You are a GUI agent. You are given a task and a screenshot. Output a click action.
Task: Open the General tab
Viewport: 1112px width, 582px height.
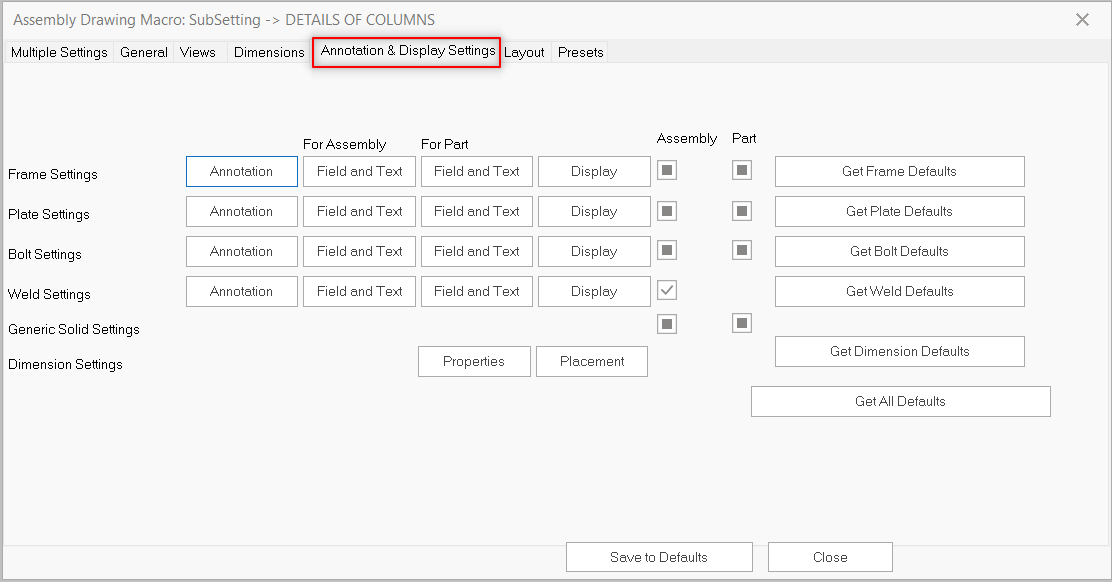(x=144, y=52)
